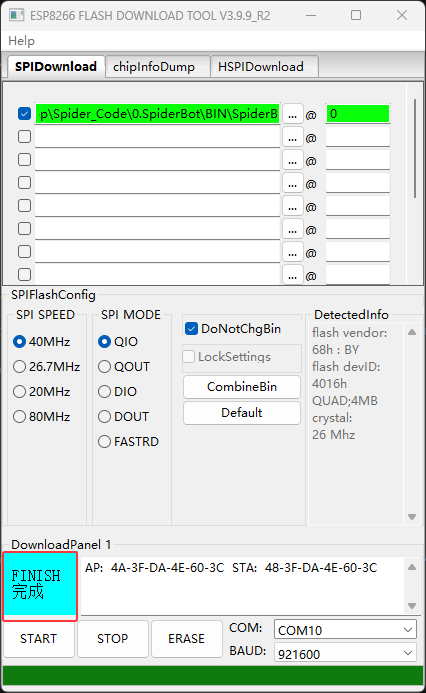This screenshot has height=693, width=426.
Task: Click the MAC address box down arrow
Action: coord(412,605)
